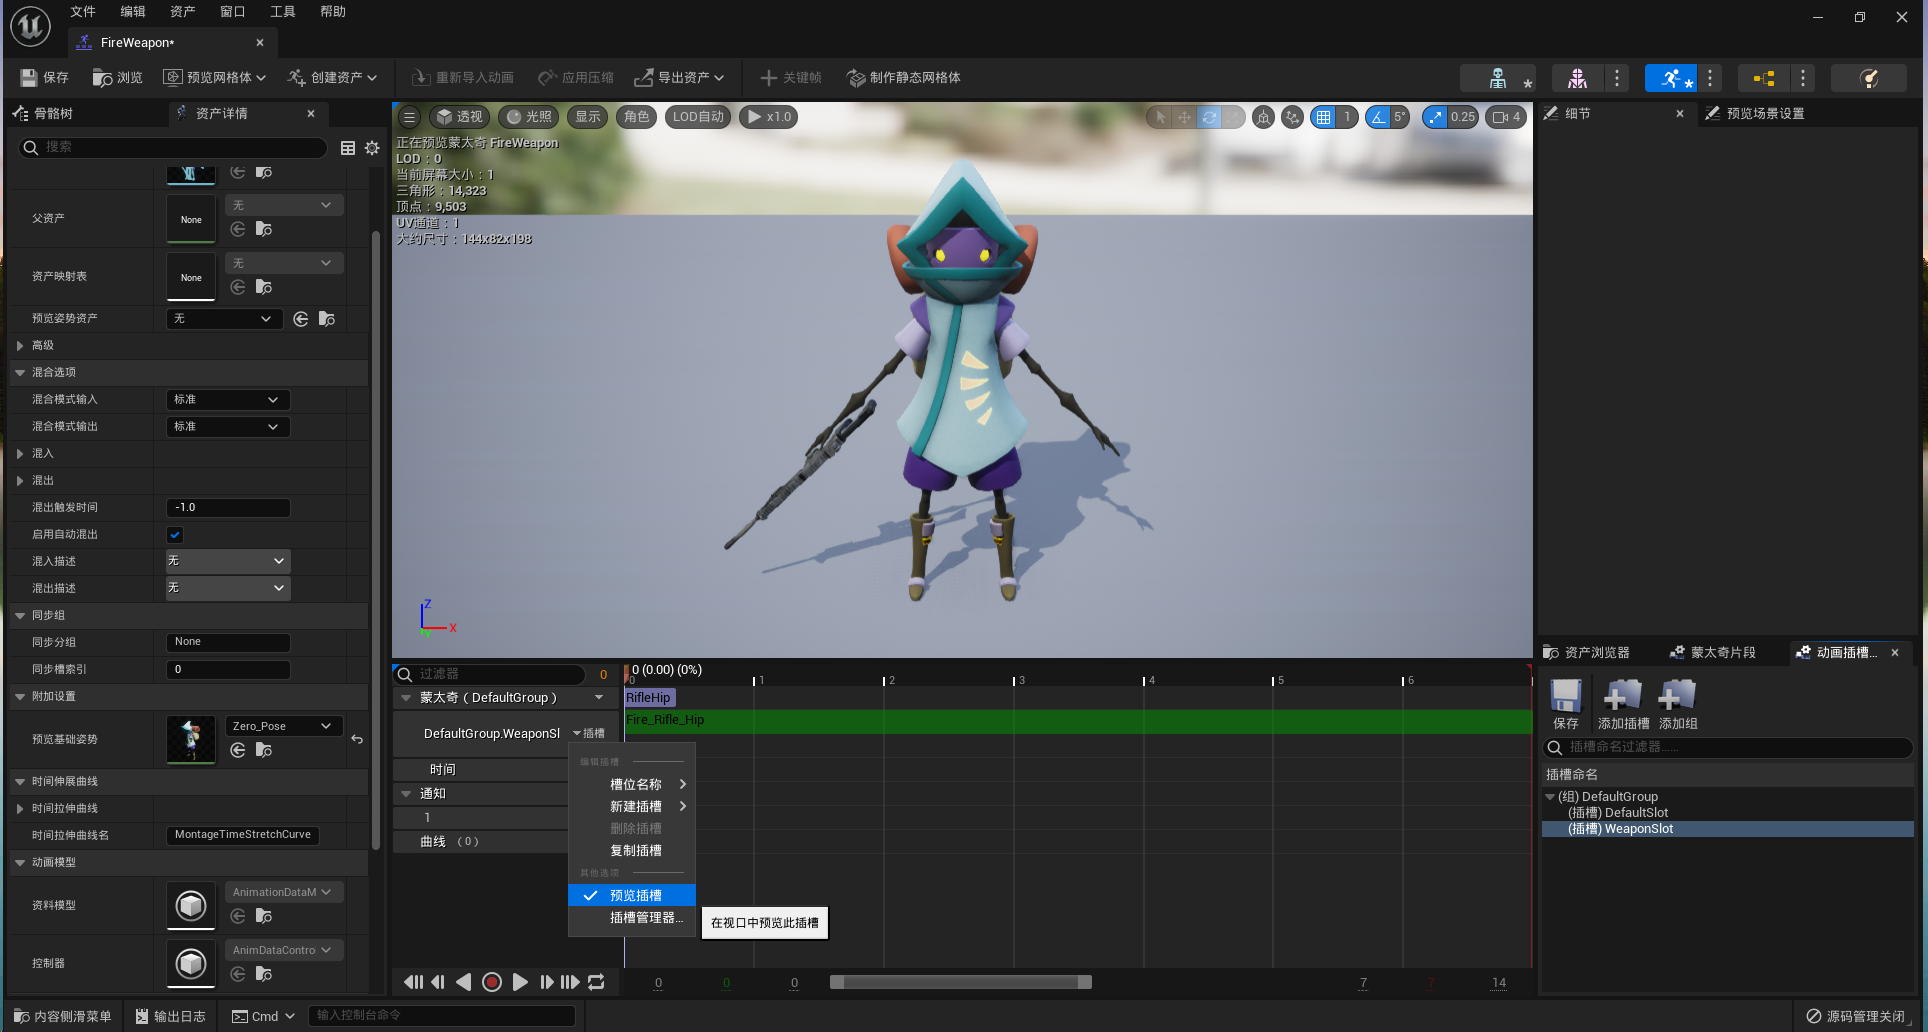
Task: Open the skeletal mesh editor mode icon
Action: click(x=1577, y=78)
